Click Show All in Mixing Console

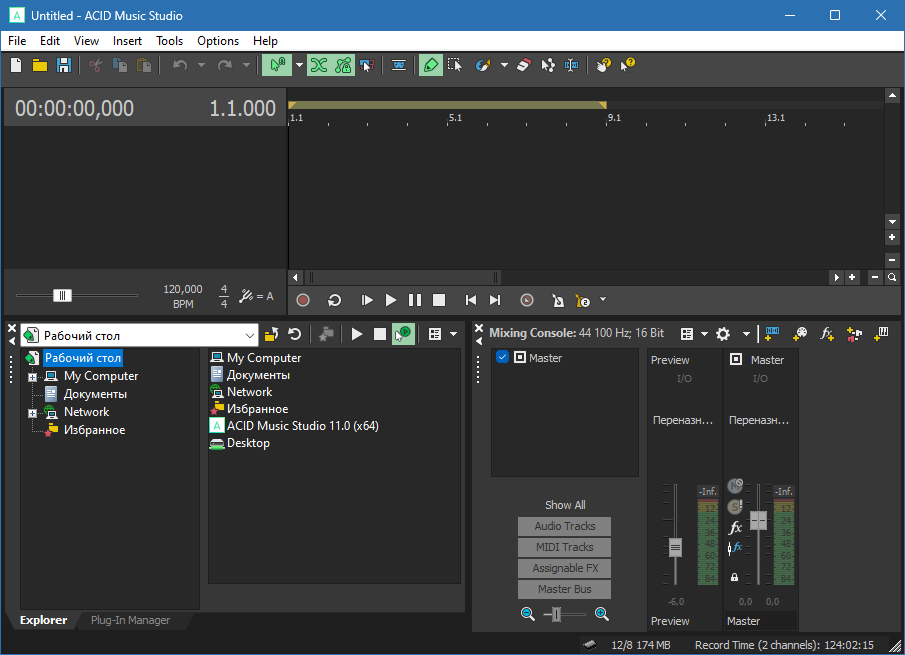tap(565, 505)
